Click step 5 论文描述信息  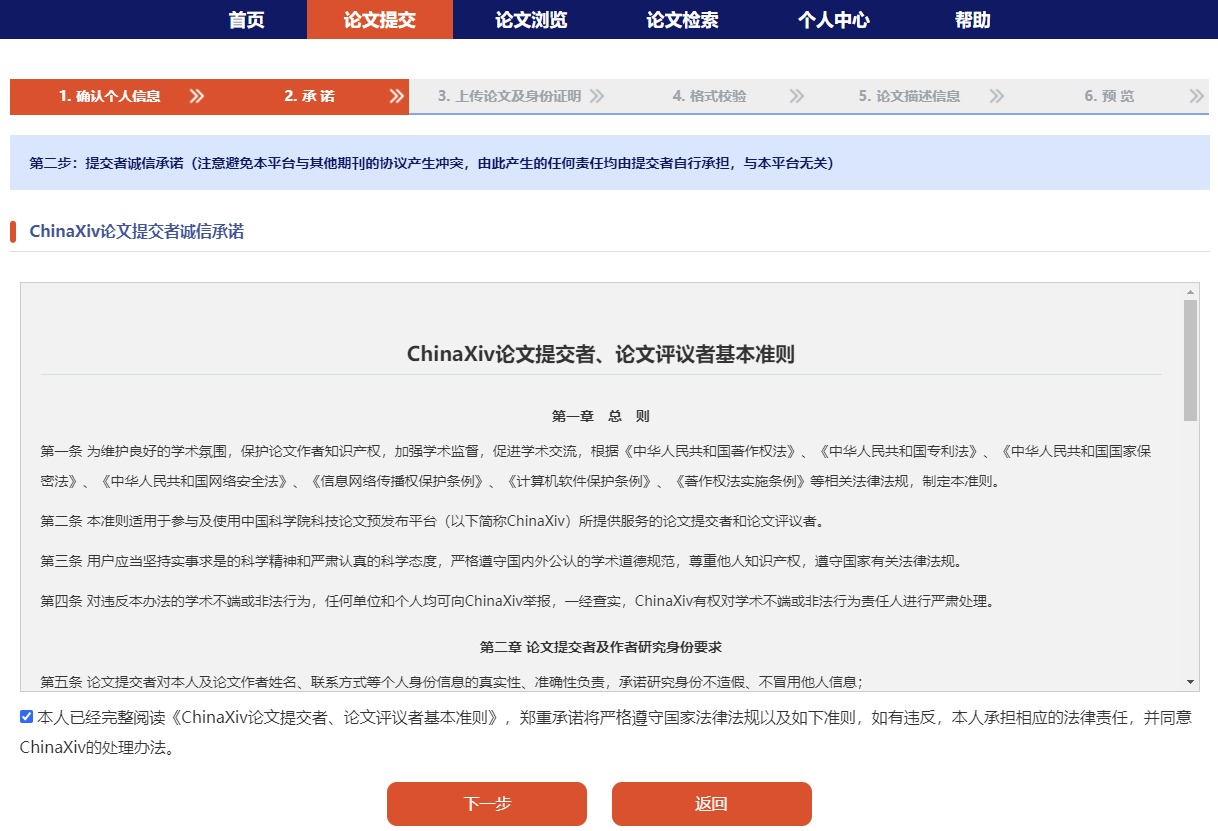pyautogui.click(x=909, y=97)
